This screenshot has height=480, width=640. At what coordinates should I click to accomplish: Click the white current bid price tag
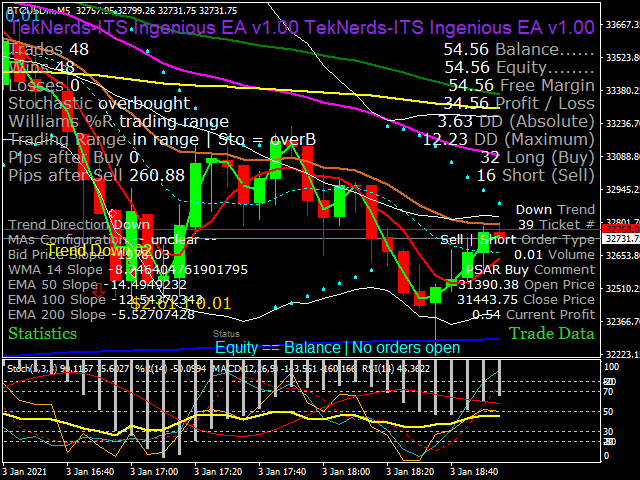(x=621, y=238)
